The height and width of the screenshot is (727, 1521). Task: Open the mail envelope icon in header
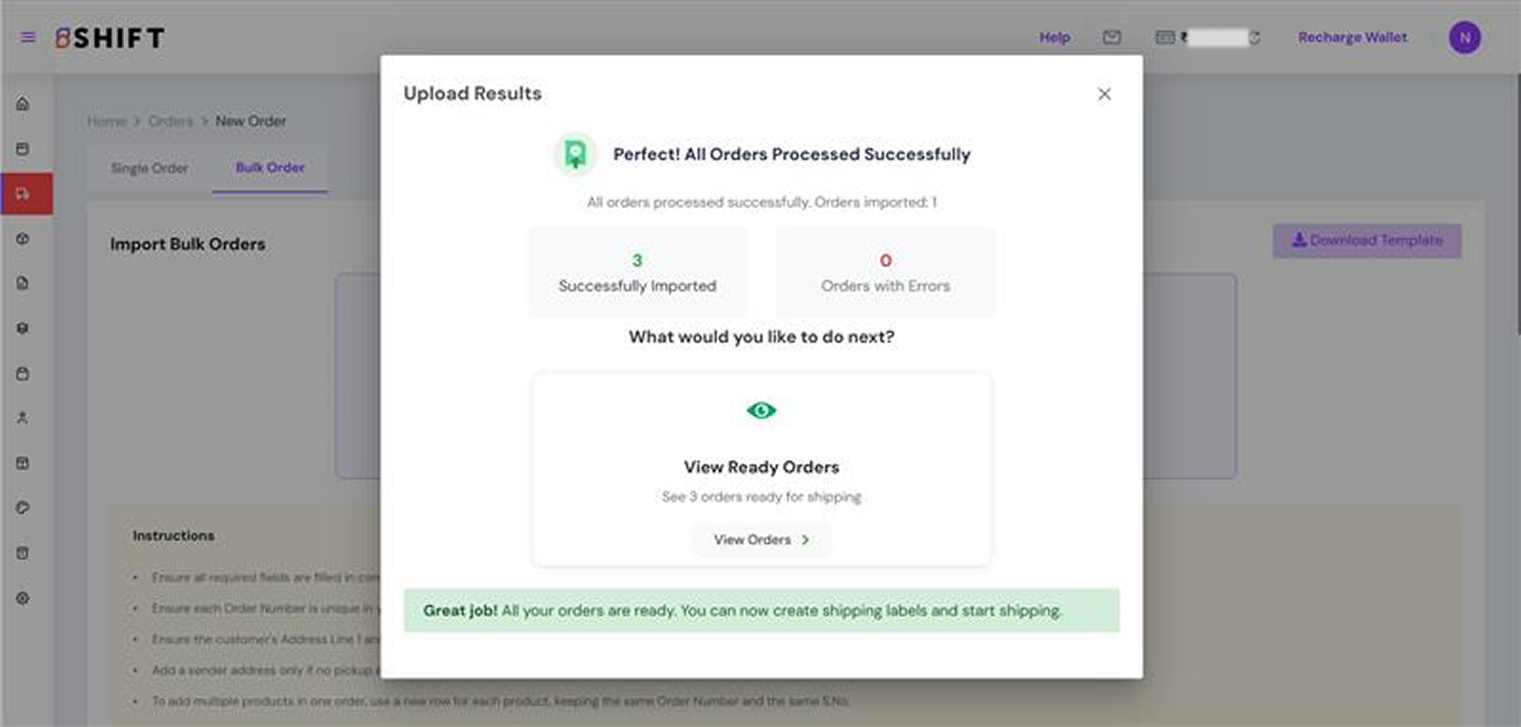pos(1111,38)
